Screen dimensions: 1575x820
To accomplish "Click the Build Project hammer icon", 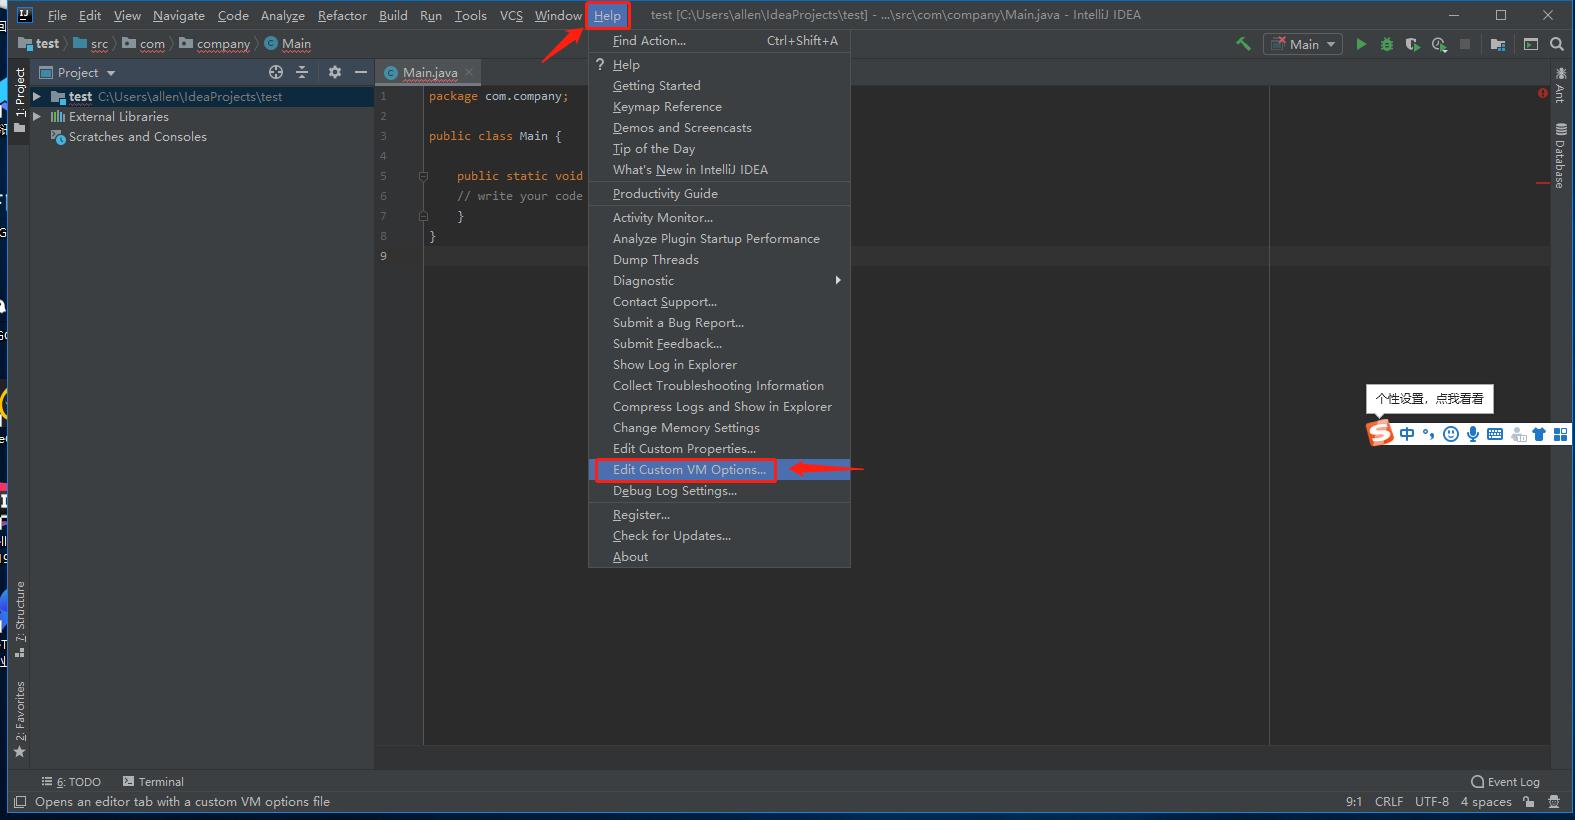I will (x=1243, y=44).
